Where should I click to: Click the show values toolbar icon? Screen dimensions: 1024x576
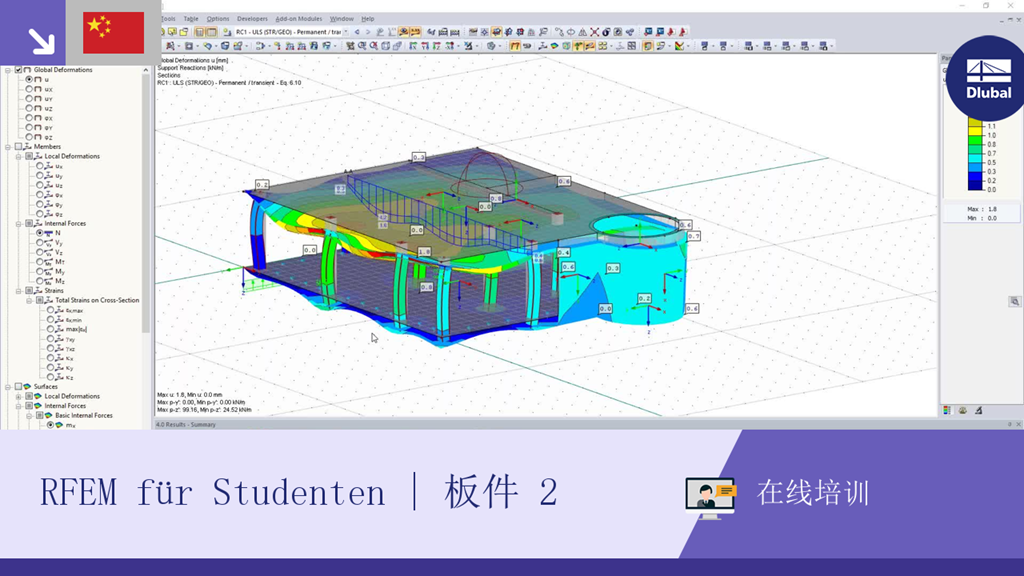coord(415,32)
